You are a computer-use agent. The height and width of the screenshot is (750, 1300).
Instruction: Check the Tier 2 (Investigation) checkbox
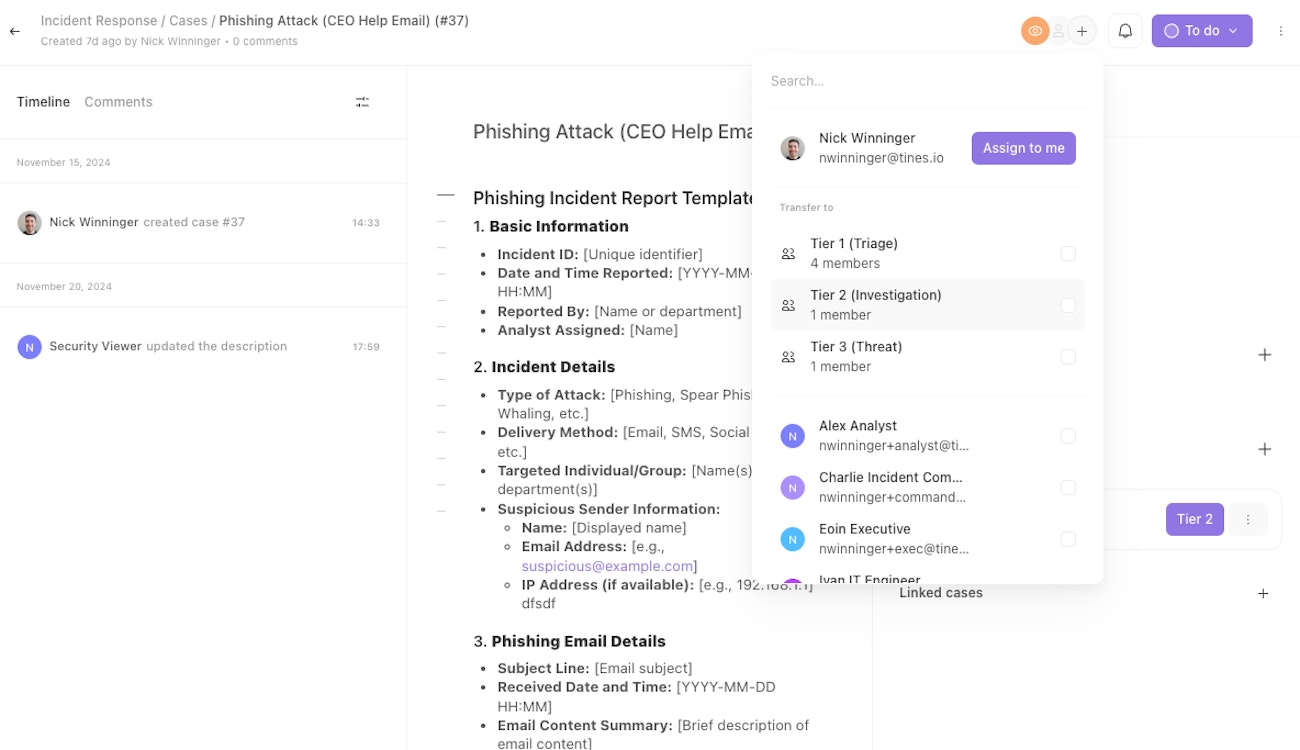point(1068,305)
